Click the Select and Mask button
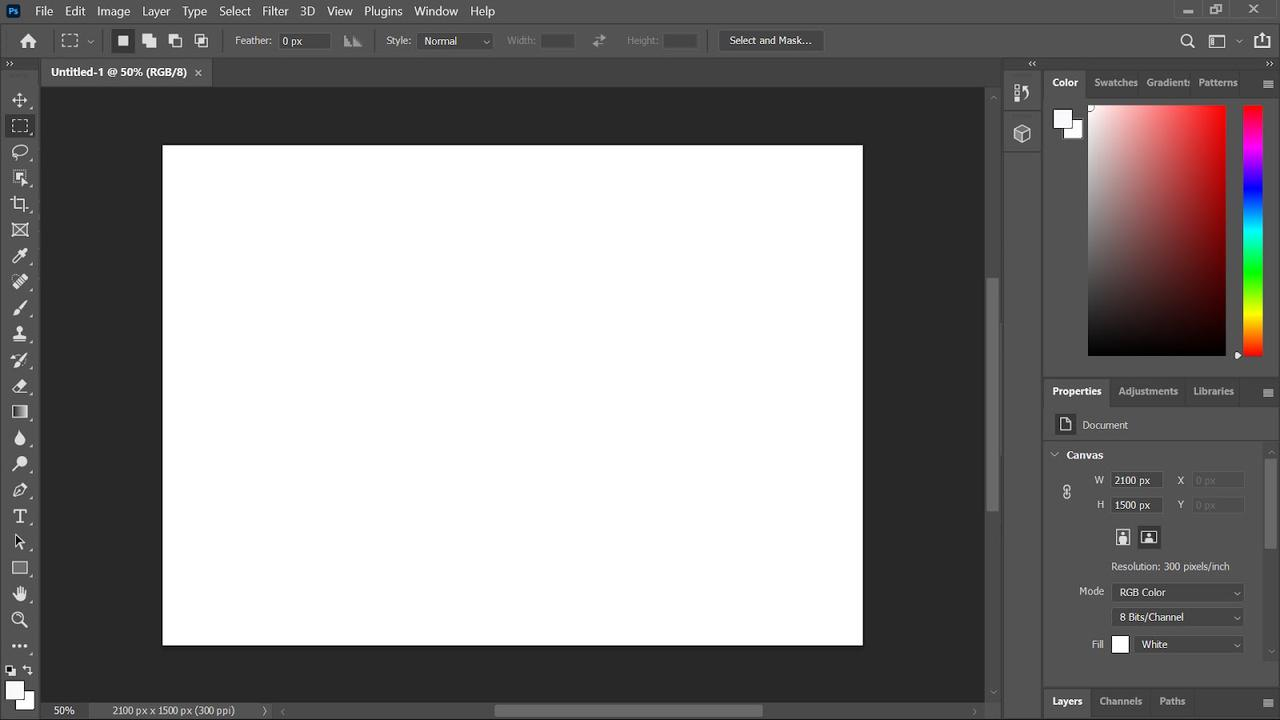The height and width of the screenshot is (720, 1280). tap(770, 40)
